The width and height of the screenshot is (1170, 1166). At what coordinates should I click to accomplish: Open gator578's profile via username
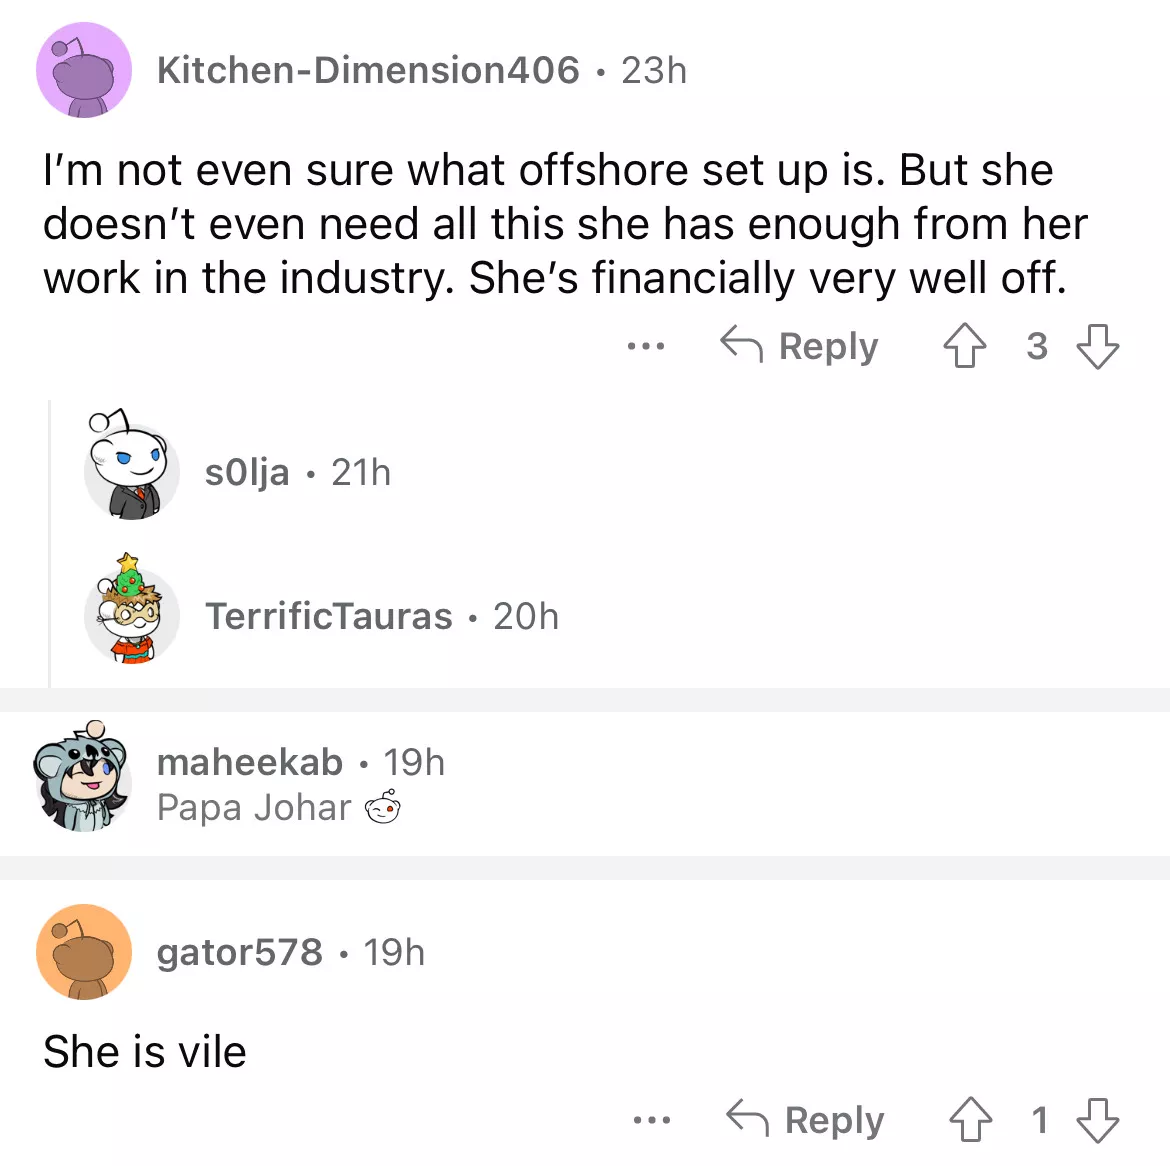[240, 953]
